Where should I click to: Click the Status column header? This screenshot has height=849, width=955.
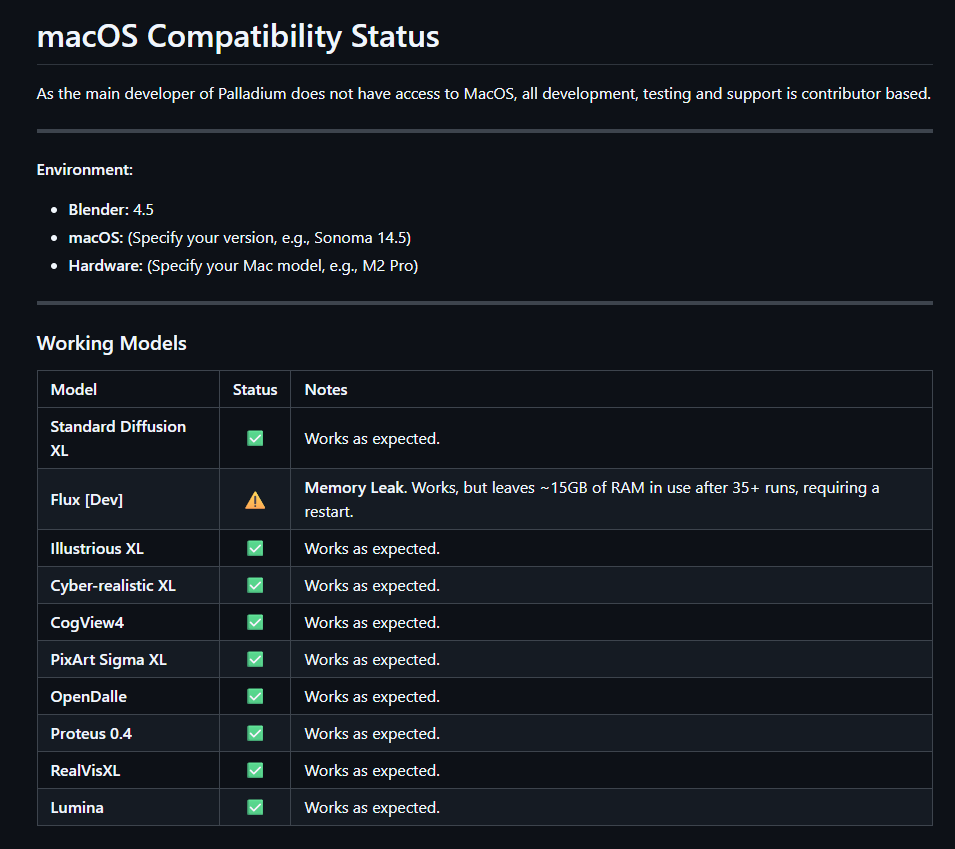click(255, 389)
